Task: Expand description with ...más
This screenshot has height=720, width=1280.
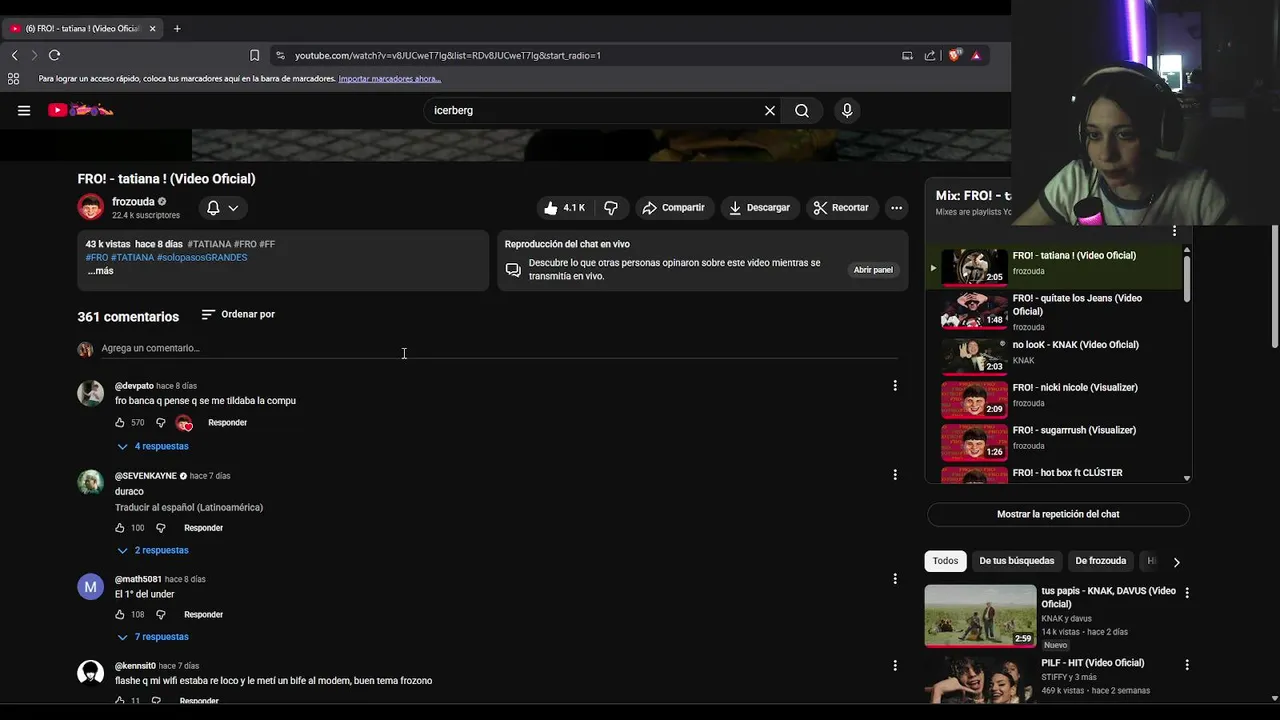Action: point(100,271)
